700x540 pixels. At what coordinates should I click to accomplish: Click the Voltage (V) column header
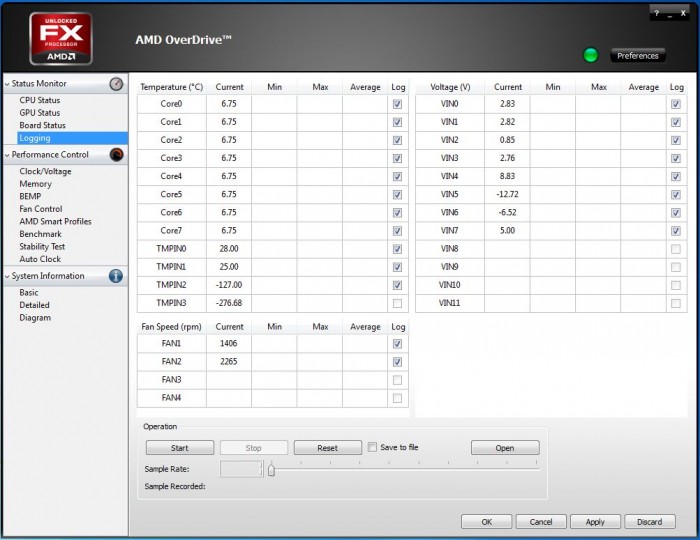(450, 87)
